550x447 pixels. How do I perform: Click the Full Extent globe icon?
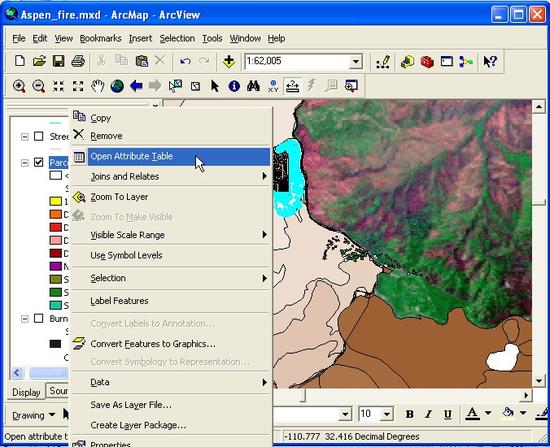coord(117,86)
